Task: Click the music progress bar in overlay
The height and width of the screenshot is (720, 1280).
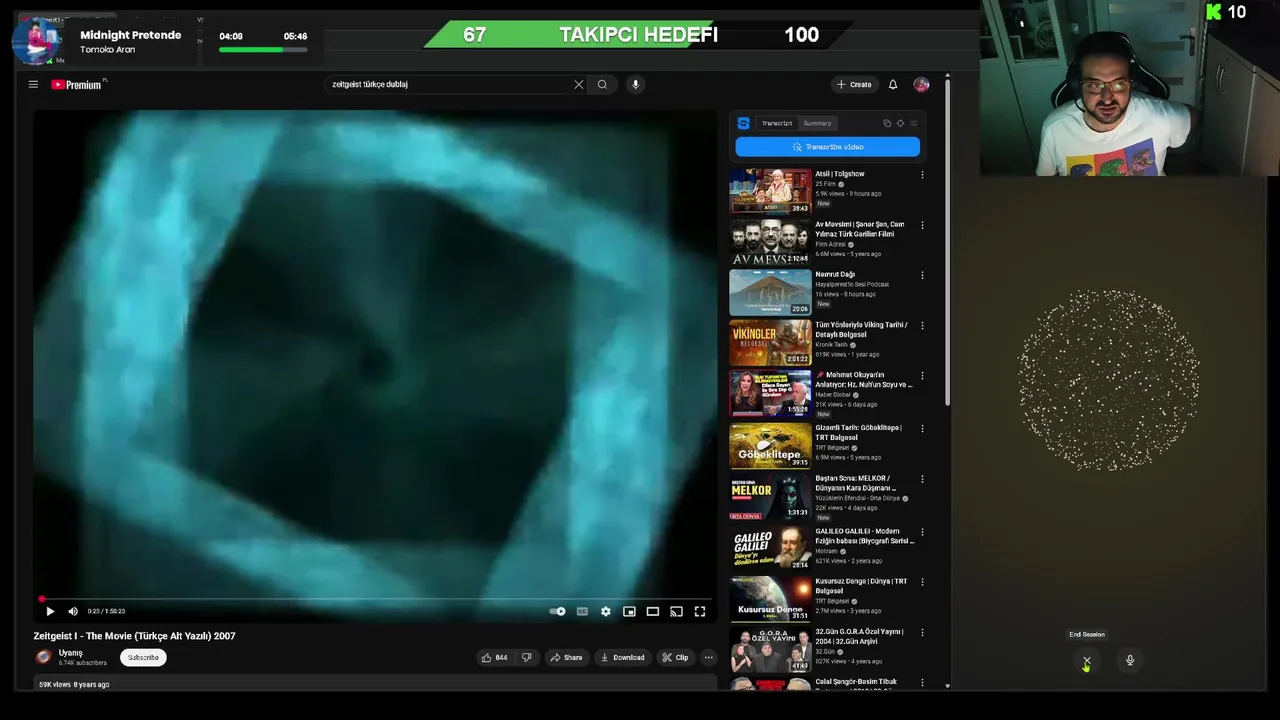Action: coord(263,49)
